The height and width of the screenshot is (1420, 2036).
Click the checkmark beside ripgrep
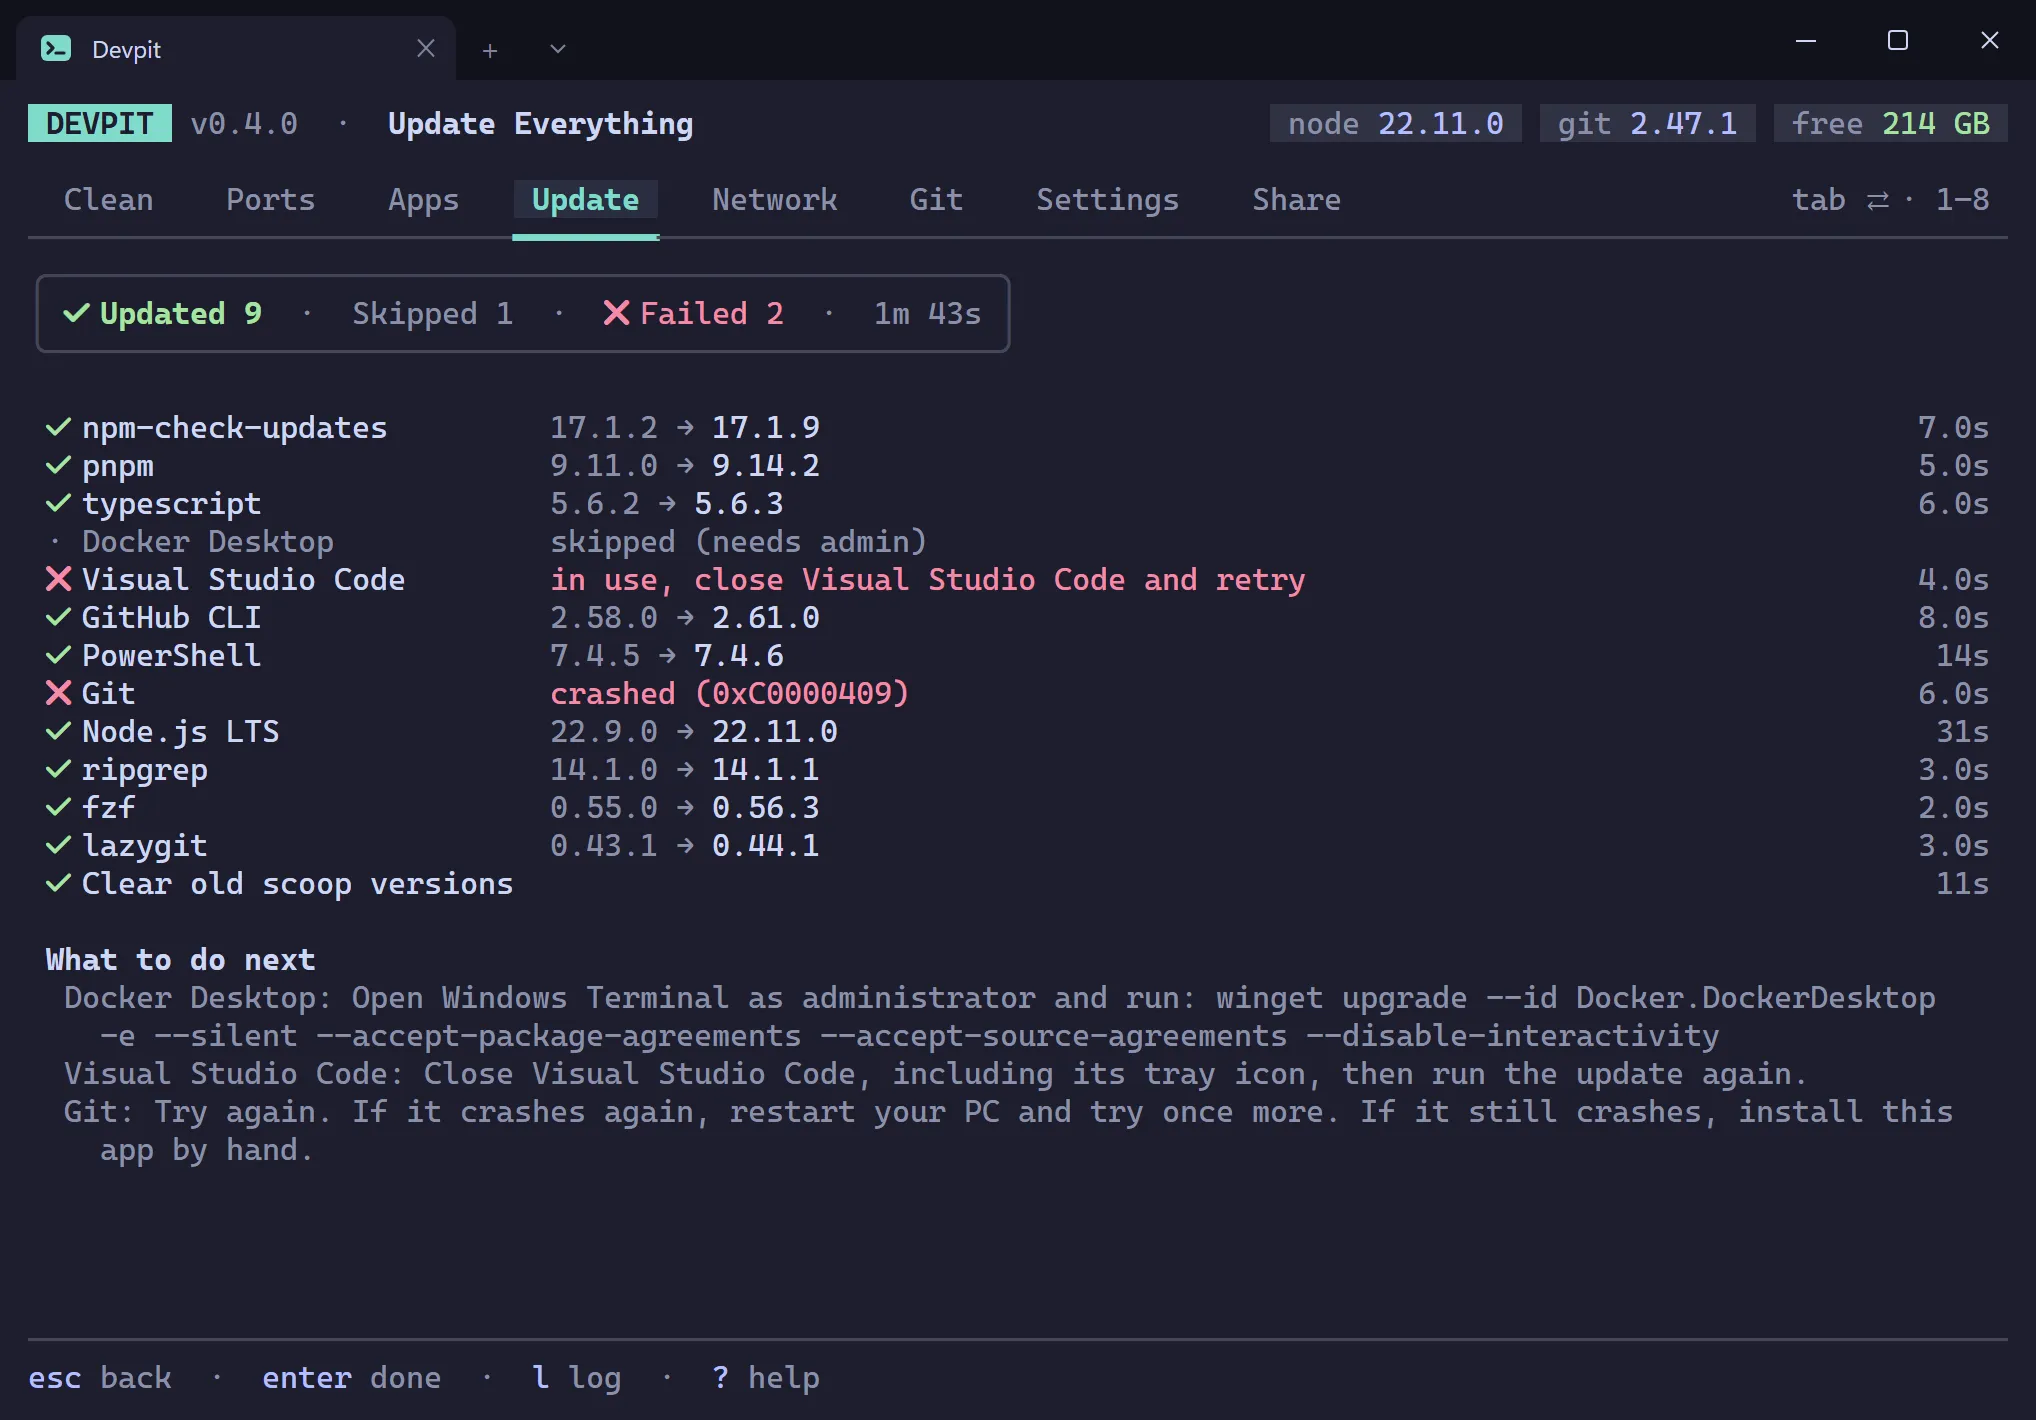point(59,769)
